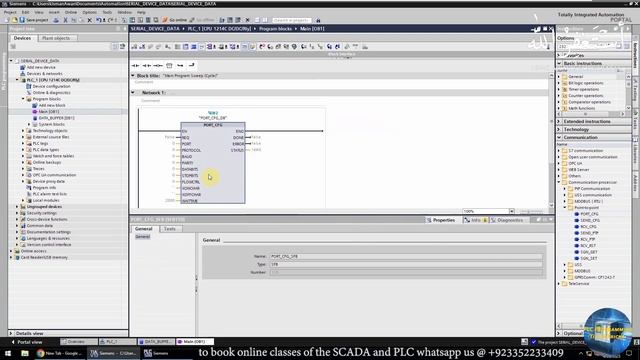Open Chrome New Tab taskbar item
The width and height of the screenshot is (640, 360).
tap(60, 353)
